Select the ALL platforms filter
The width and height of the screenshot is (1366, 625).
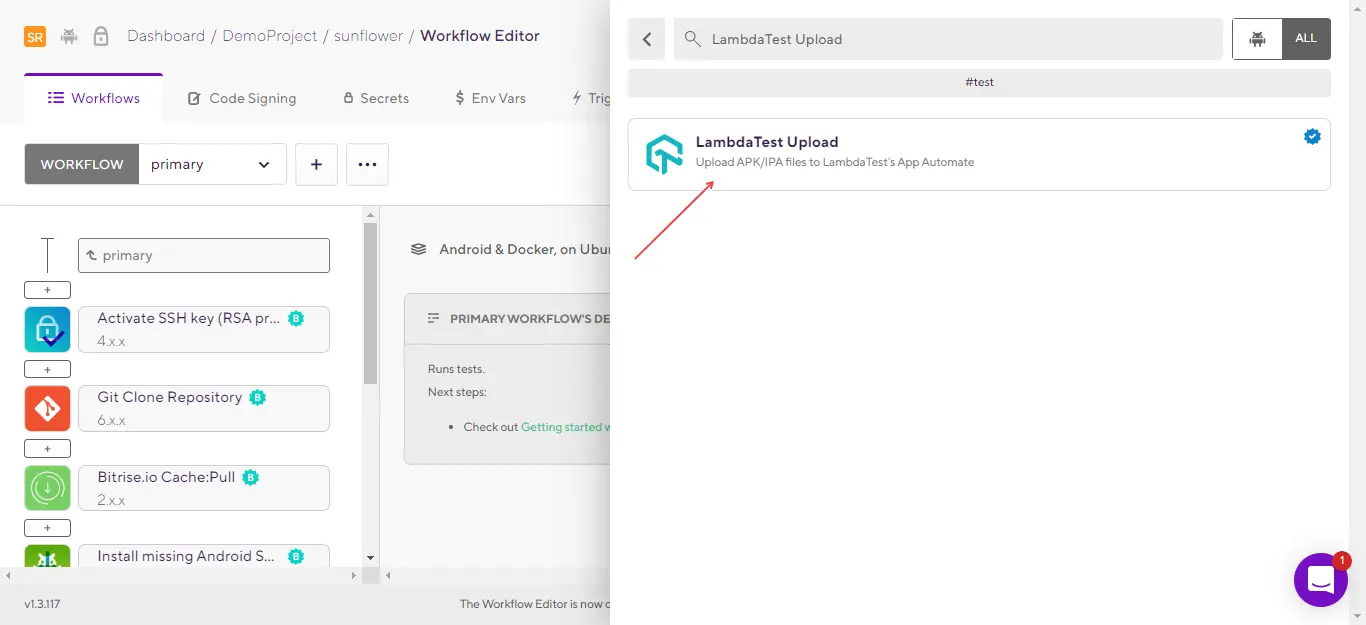1306,39
